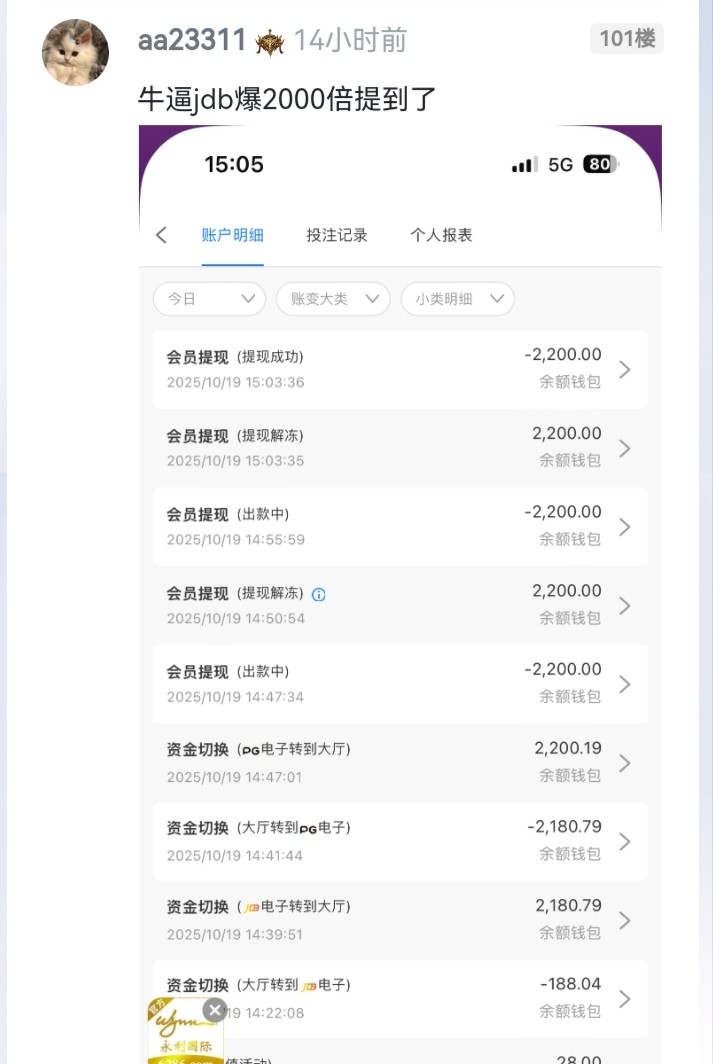This screenshot has height=1064, width=713.
Task: Open the -188.04 transfer record arrow
Action: (x=625, y=999)
